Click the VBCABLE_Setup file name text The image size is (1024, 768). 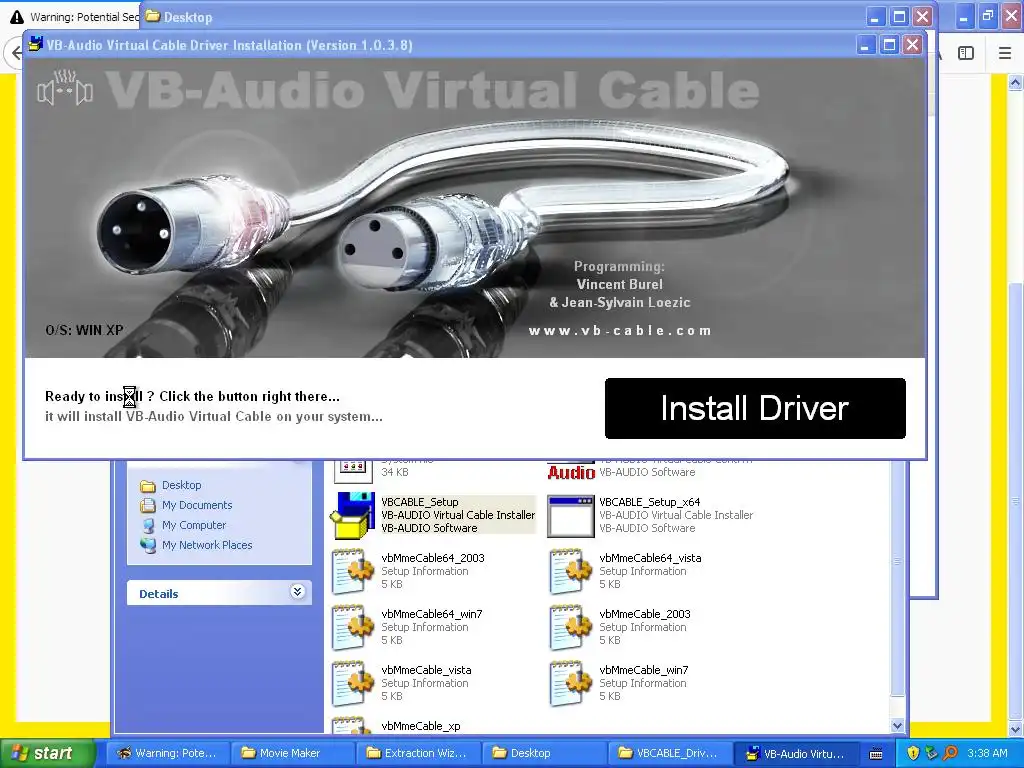click(420, 502)
